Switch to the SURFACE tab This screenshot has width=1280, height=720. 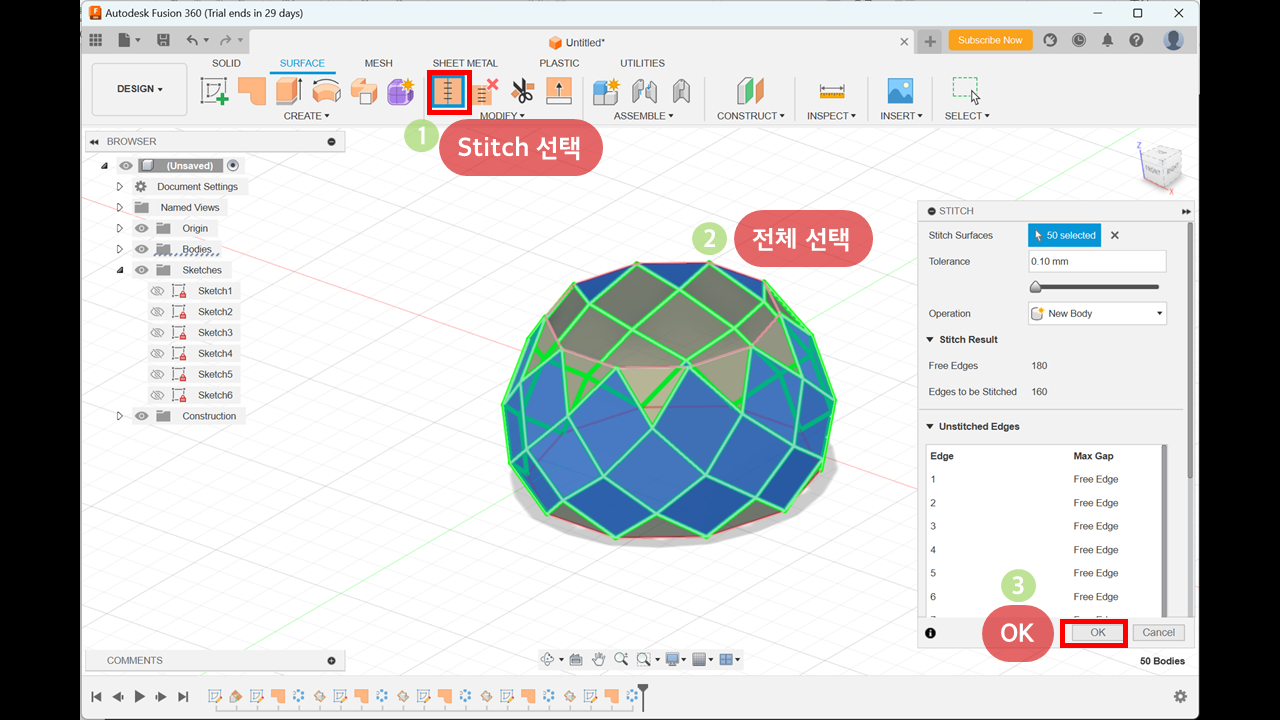[x=302, y=63]
